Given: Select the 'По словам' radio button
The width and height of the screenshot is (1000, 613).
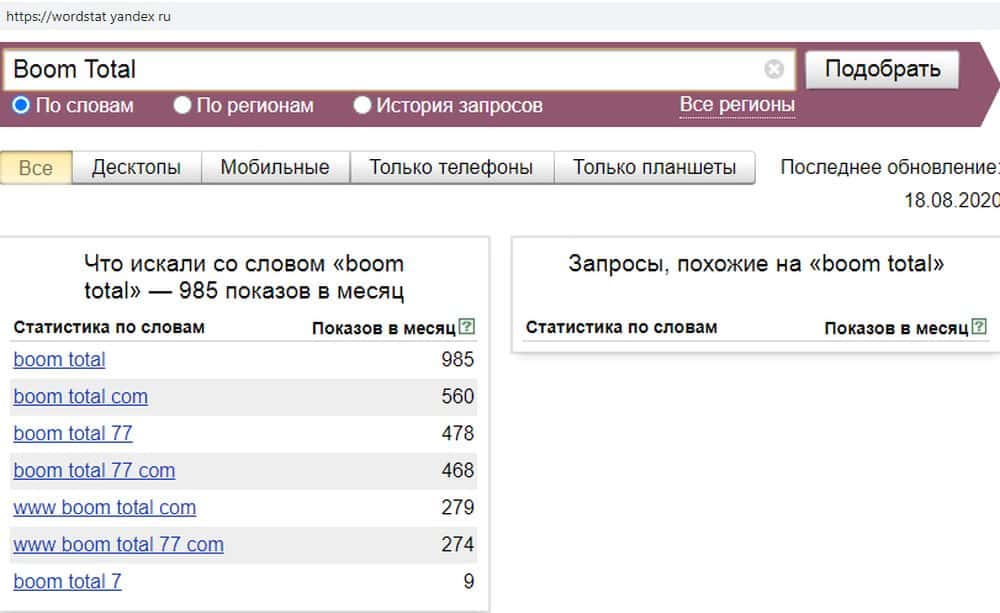Looking at the screenshot, I should (x=21, y=105).
